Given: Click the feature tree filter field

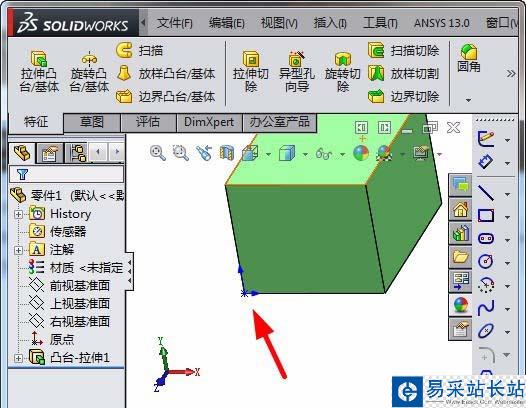Looking at the screenshot, I should pos(66,174).
